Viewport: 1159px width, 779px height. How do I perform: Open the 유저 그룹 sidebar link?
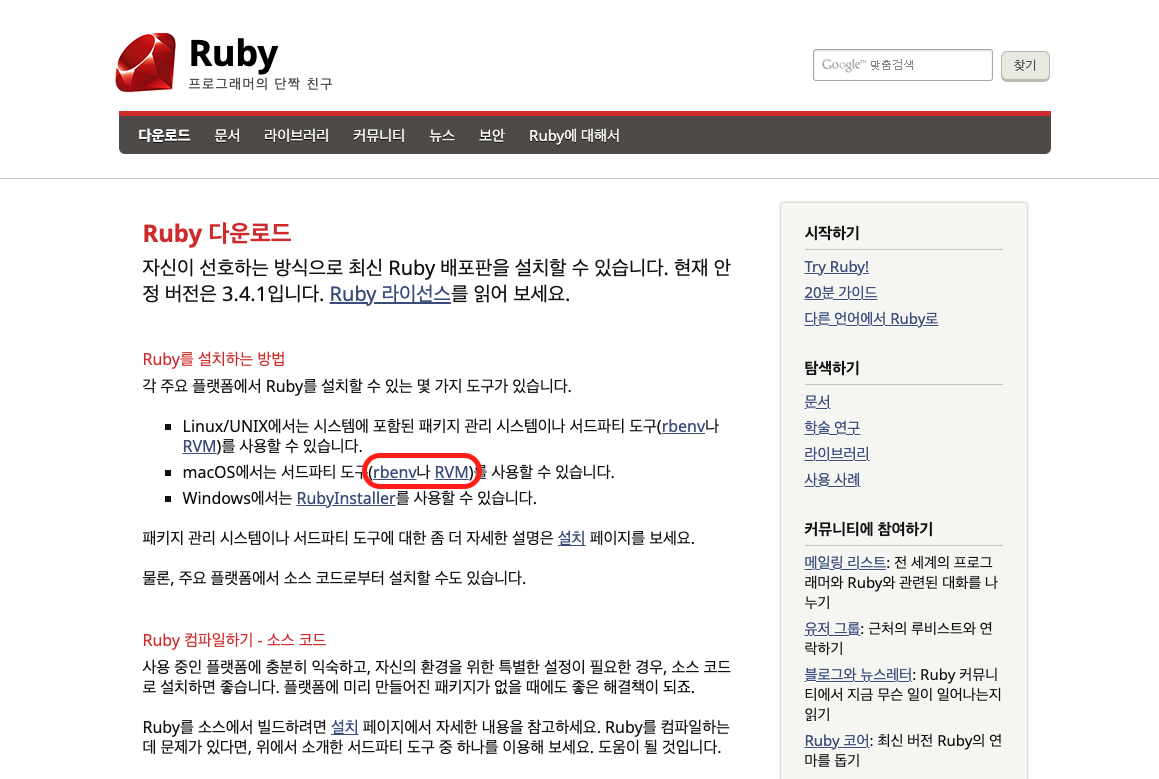tap(832, 628)
